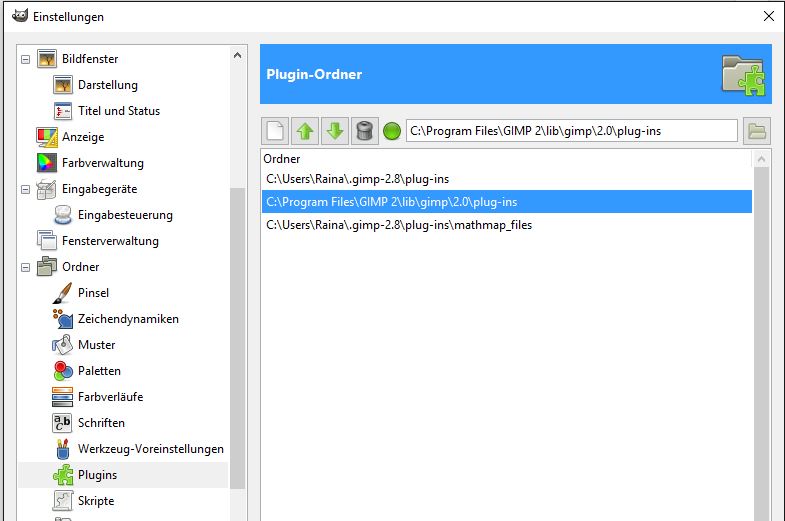Click the Werkzeug-Voreinstellungen pencil cup icon
785x521 pixels.
63,449
